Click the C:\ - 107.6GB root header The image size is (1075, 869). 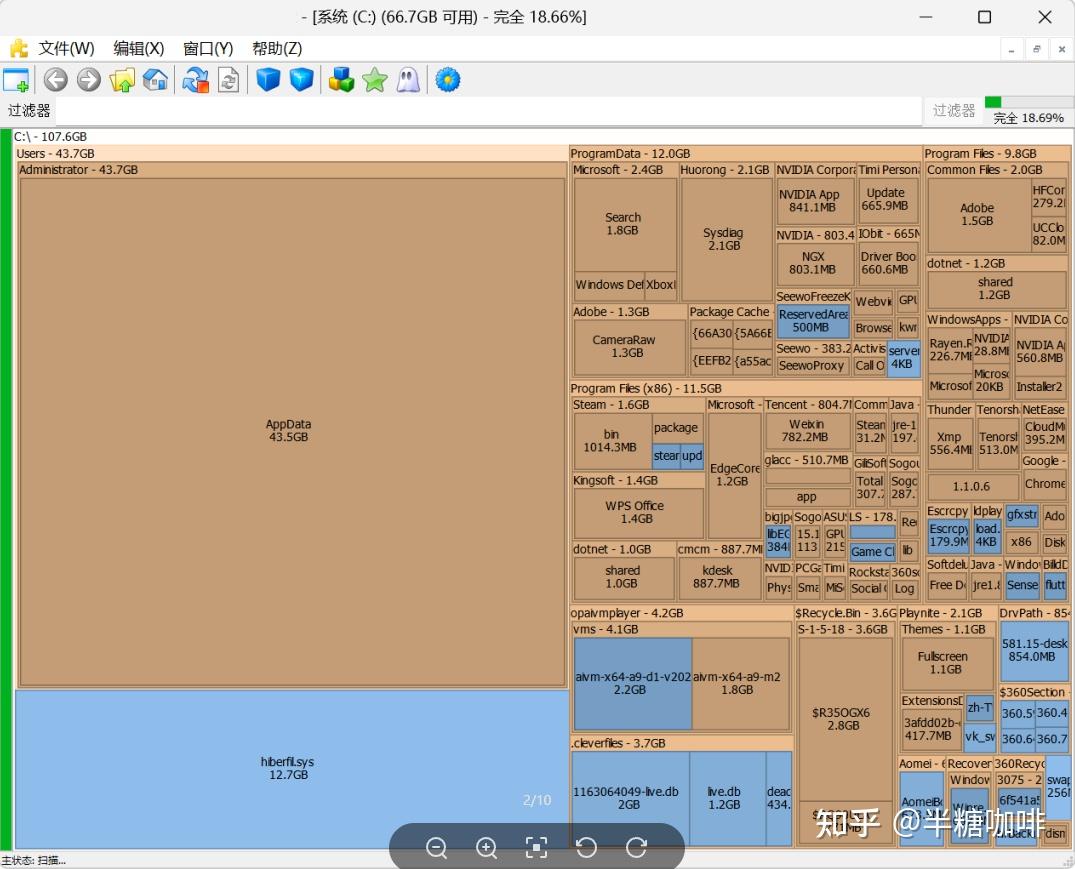51,136
